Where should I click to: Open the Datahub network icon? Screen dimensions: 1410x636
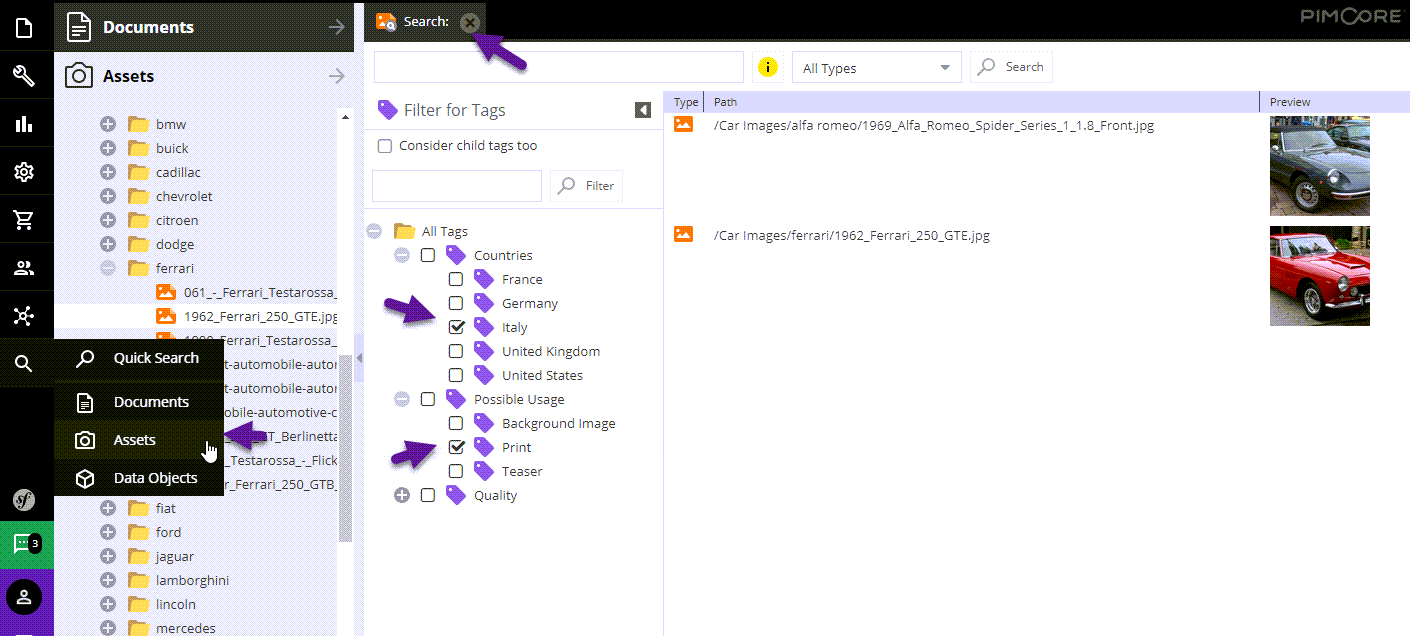tap(24, 316)
